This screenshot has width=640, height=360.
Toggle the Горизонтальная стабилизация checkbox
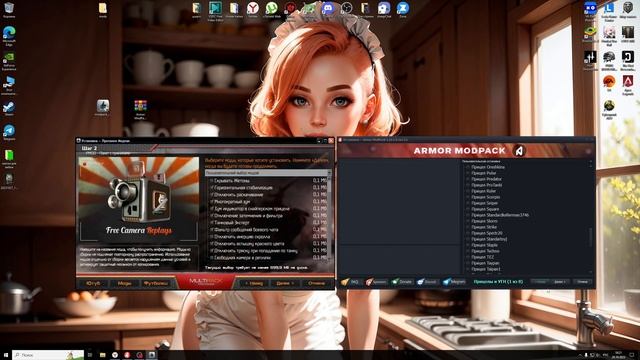(x=211, y=188)
